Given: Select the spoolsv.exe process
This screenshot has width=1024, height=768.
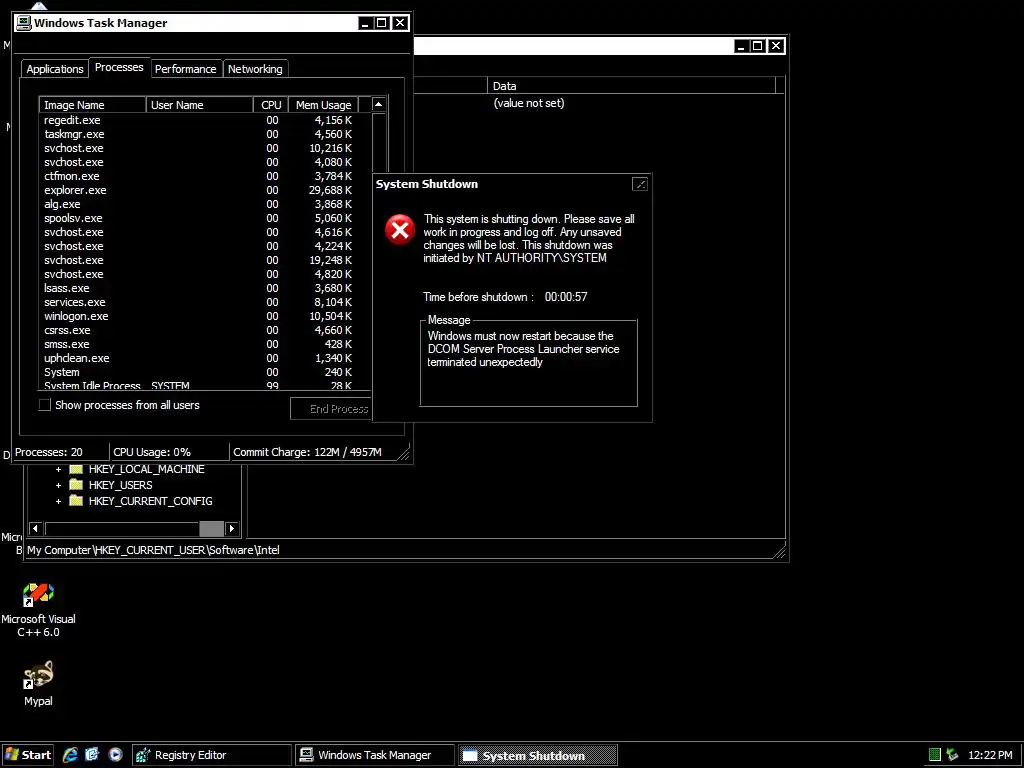Looking at the screenshot, I should (x=204, y=218).
